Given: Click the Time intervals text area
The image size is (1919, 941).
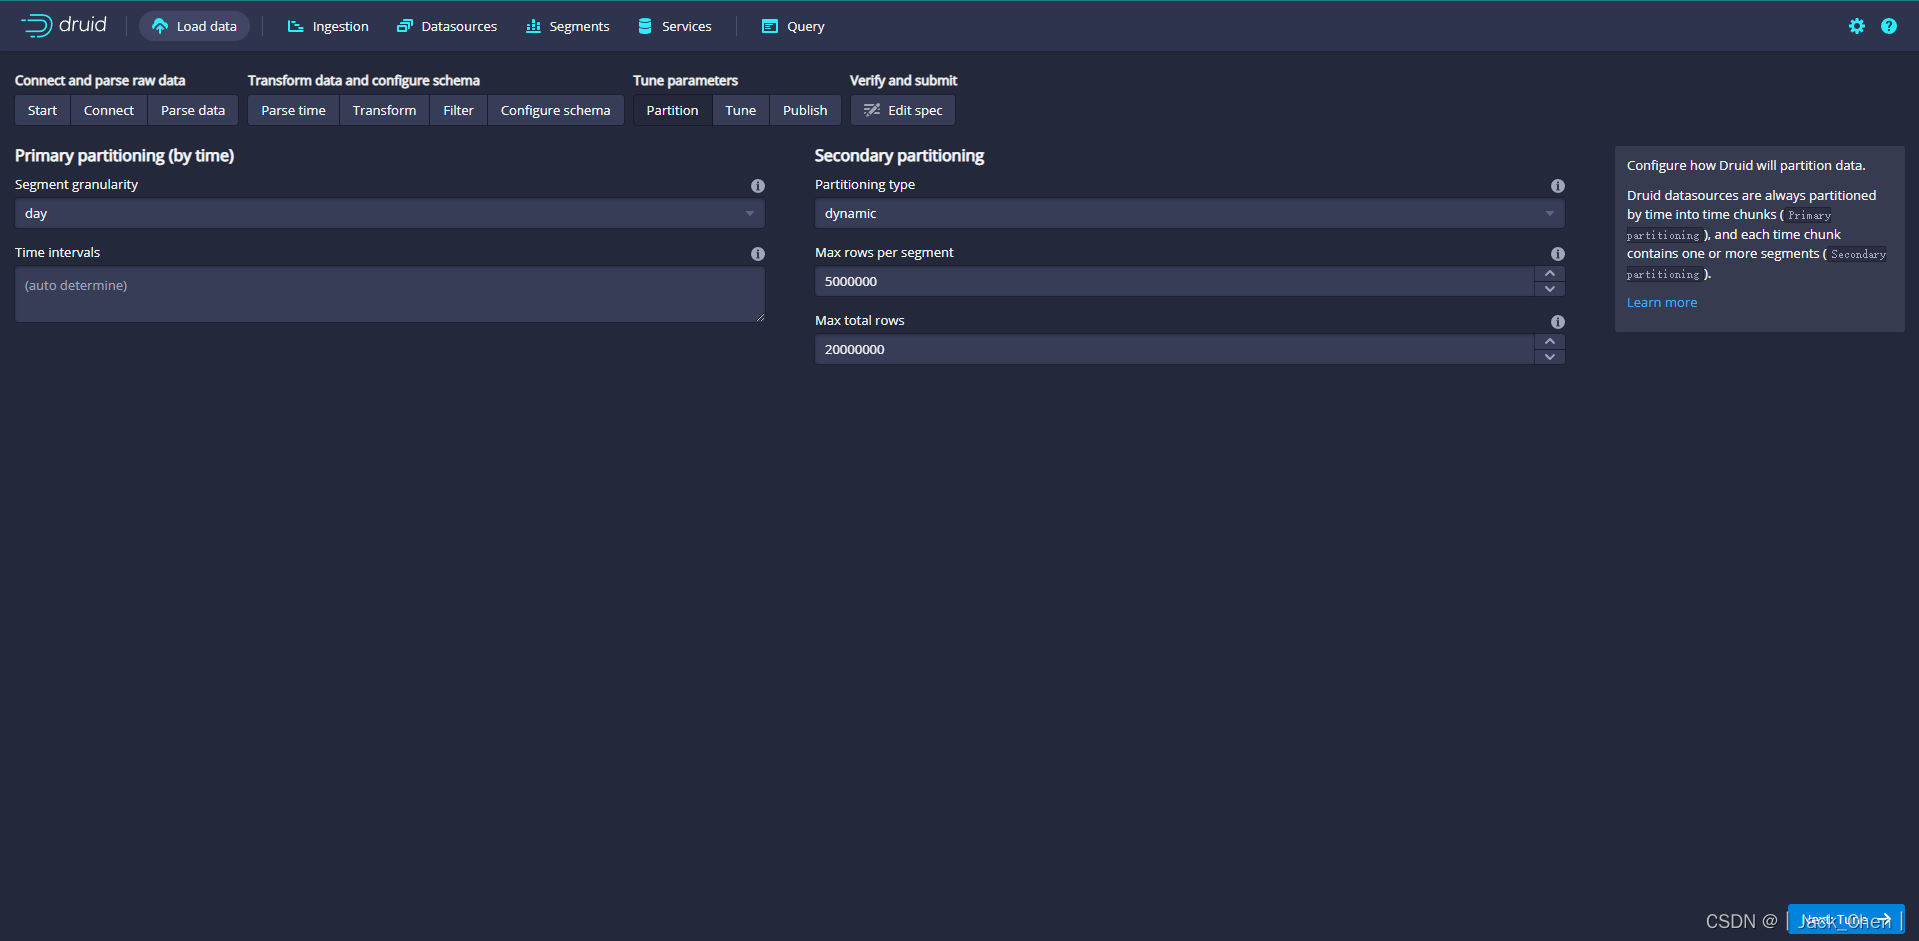Looking at the screenshot, I should (x=390, y=294).
